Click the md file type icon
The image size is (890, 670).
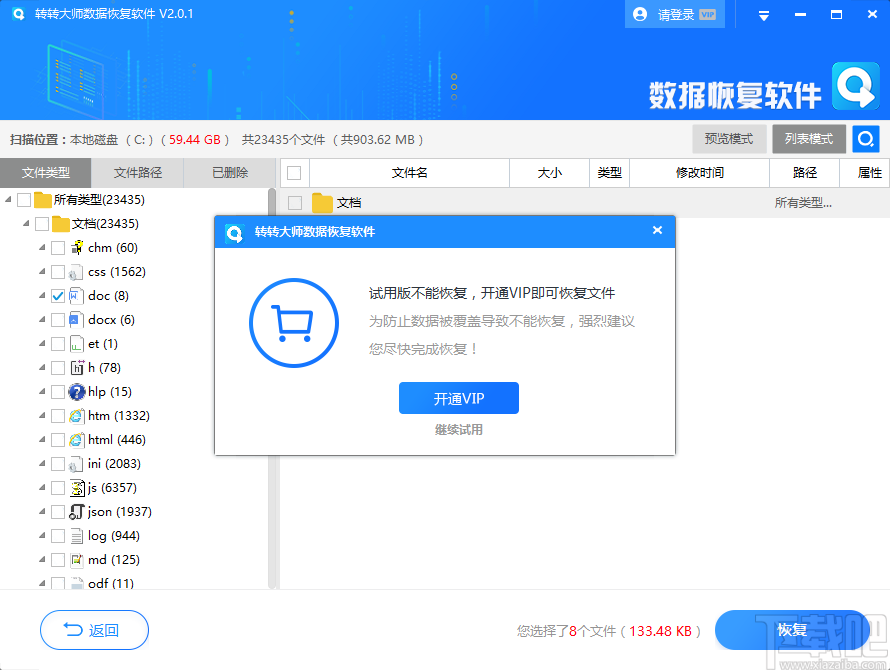click(x=77, y=560)
